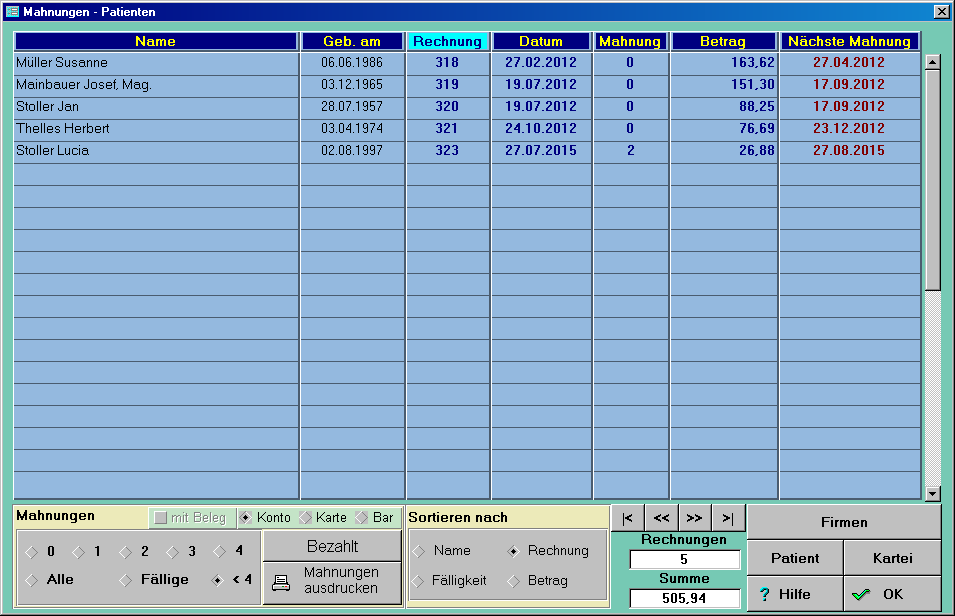
Task: Click the printer icon for Mahnungen ausdrucken
Action: [x=281, y=582]
